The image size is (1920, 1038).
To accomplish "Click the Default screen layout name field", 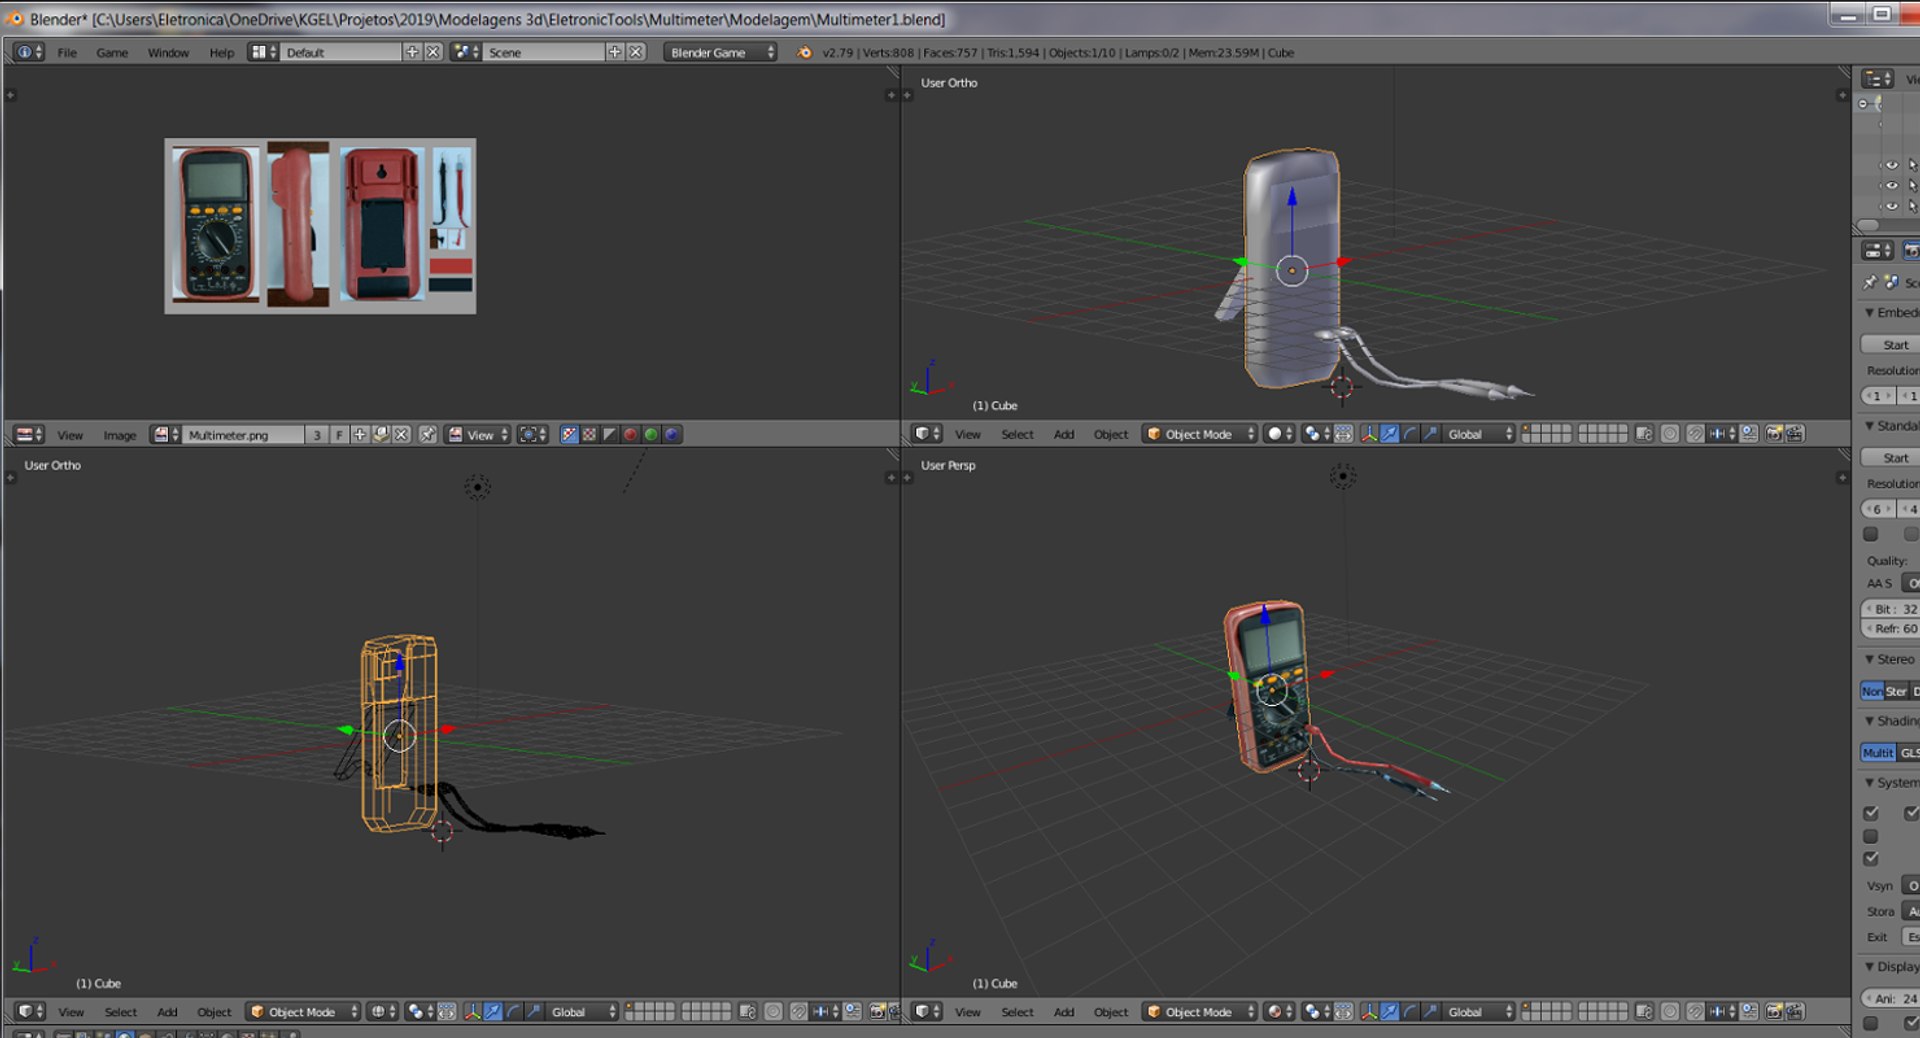I will click(x=342, y=53).
